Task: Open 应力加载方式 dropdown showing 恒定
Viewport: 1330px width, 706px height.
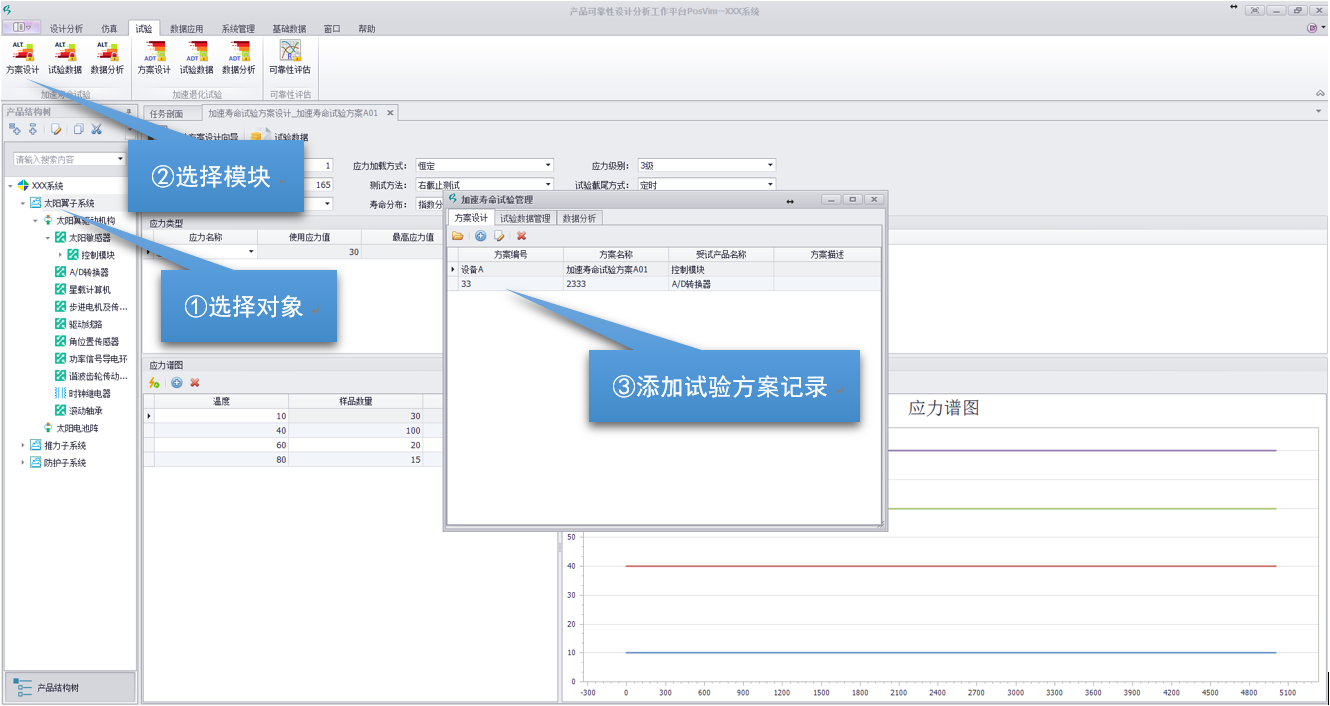Action: [x=548, y=165]
